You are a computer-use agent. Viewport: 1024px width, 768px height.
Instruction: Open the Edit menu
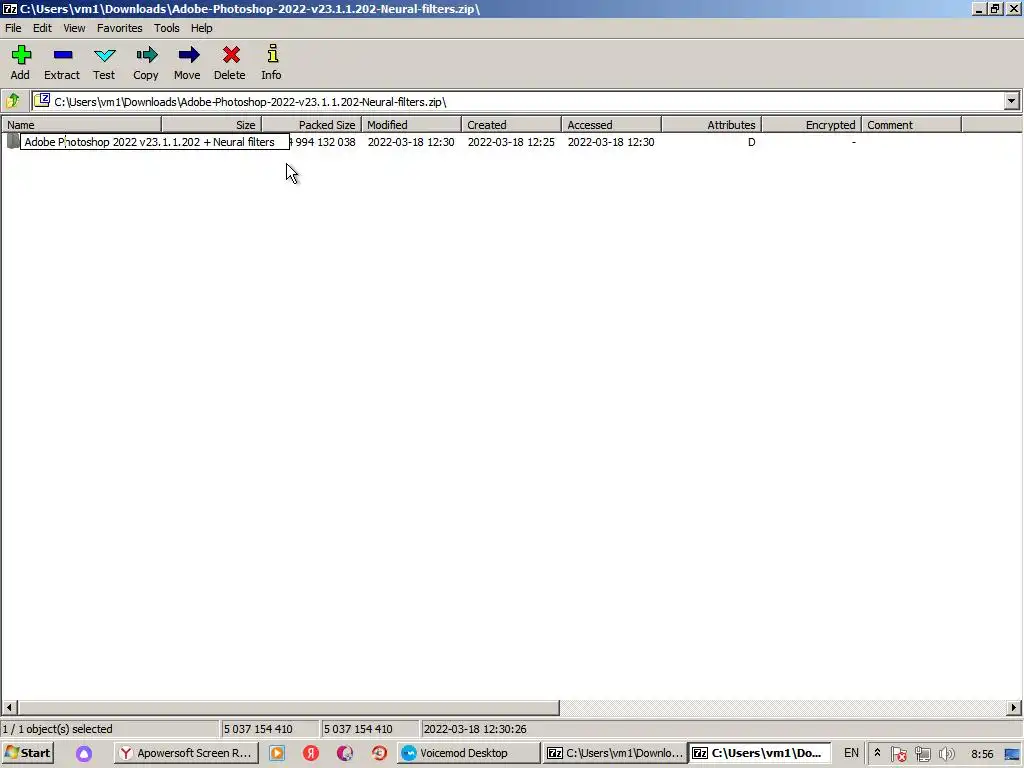point(42,28)
